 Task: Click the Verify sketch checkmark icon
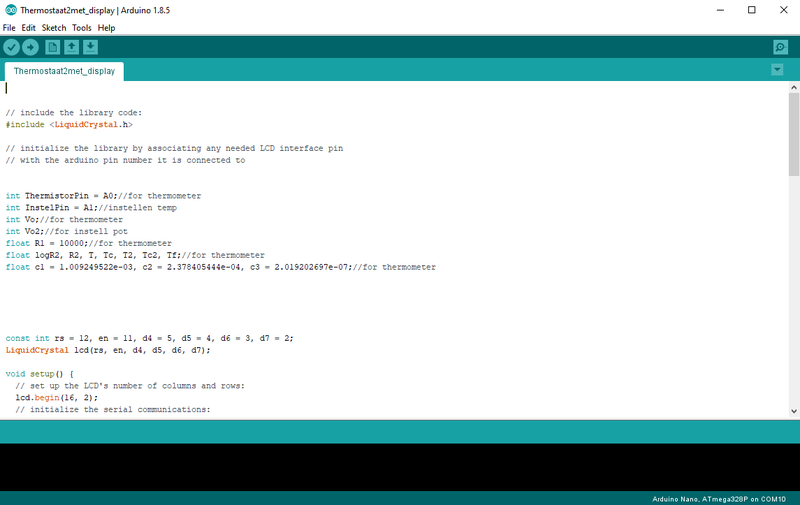pos(11,47)
